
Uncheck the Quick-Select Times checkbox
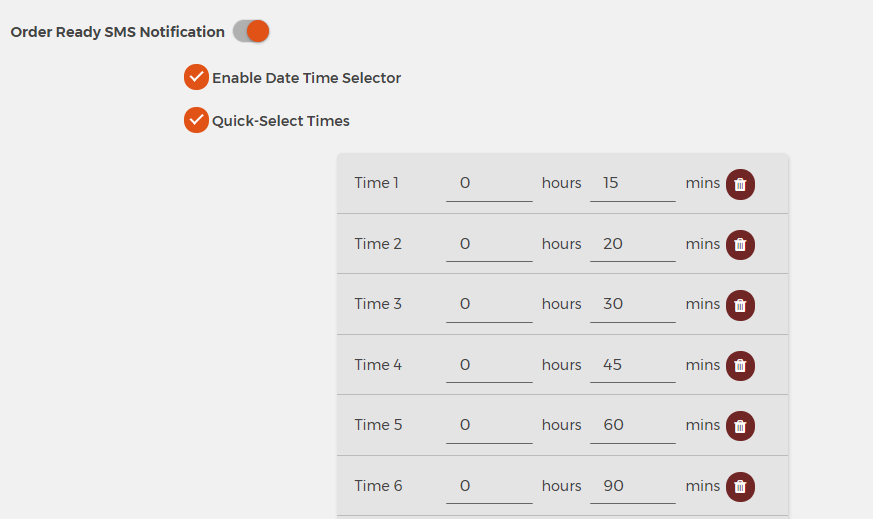click(x=196, y=120)
